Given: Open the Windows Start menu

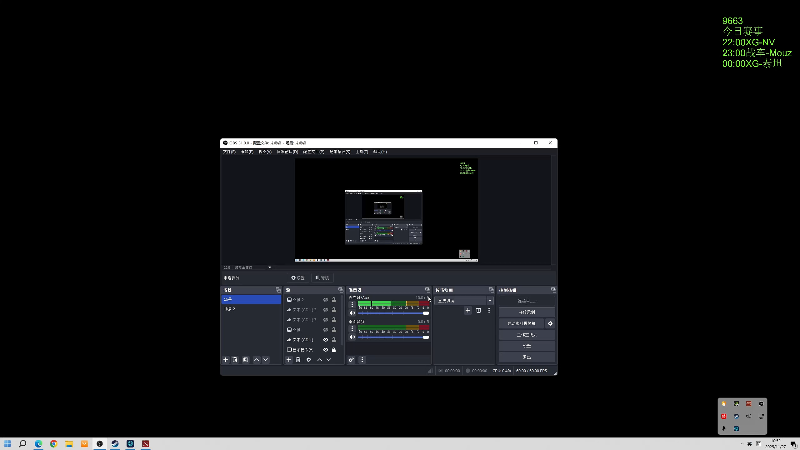Looking at the screenshot, I should [x=7, y=444].
